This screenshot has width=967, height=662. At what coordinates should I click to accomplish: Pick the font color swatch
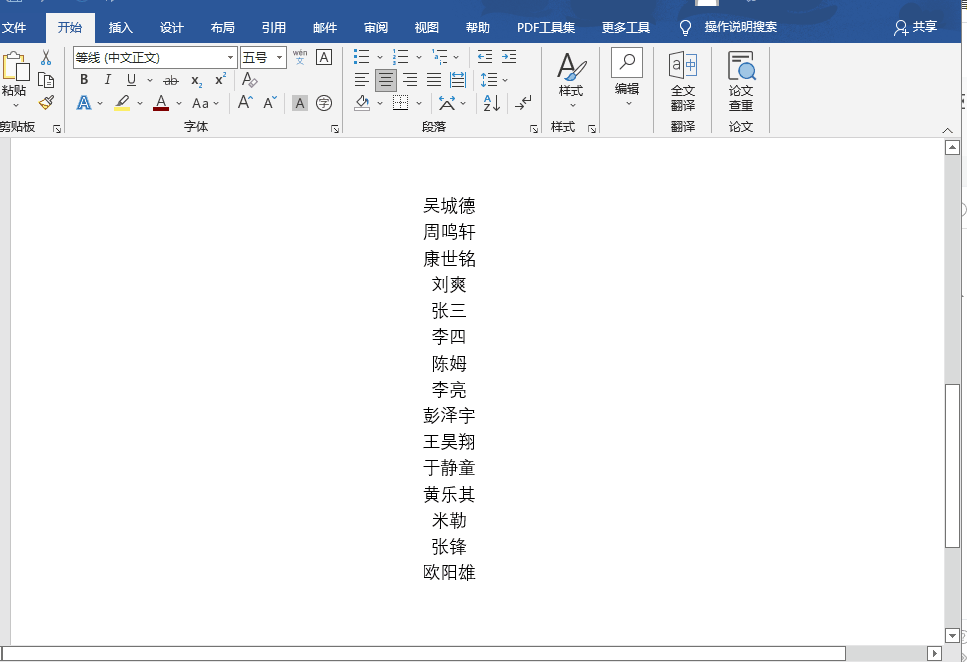[x=162, y=103]
